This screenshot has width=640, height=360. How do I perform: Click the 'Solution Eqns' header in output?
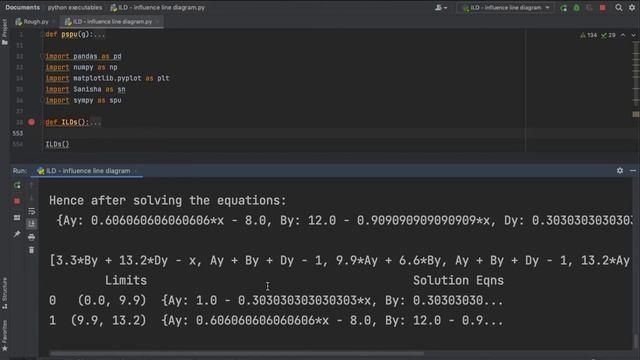tap(458, 280)
